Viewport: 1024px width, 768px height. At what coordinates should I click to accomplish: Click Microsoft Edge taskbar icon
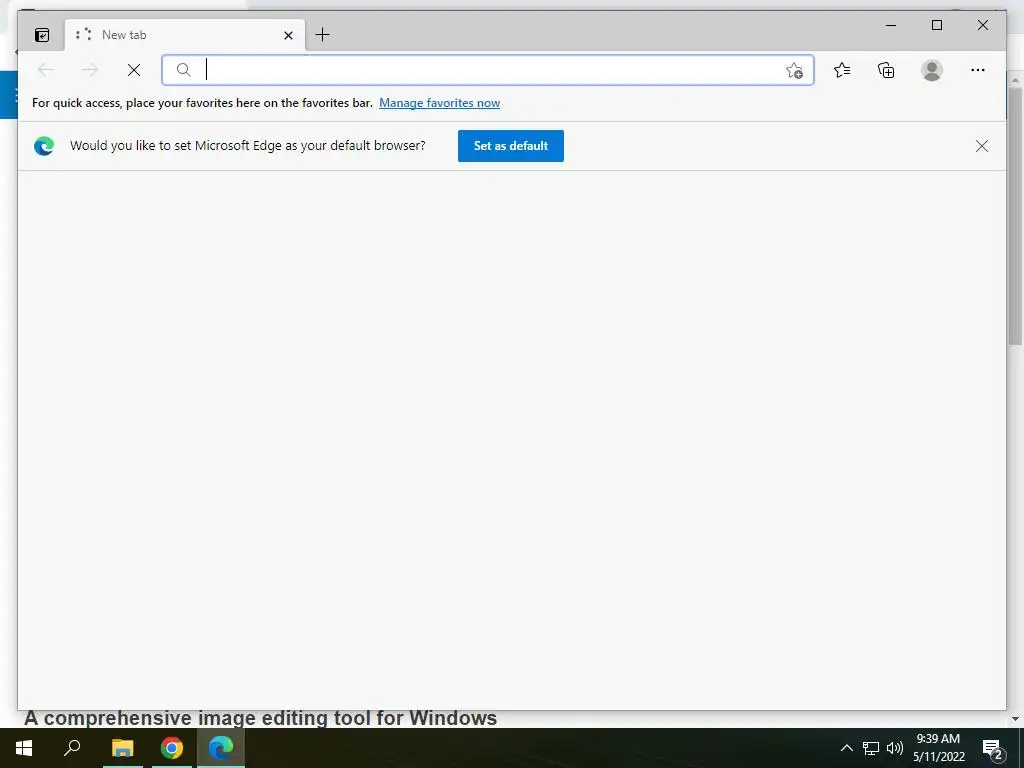(221, 748)
